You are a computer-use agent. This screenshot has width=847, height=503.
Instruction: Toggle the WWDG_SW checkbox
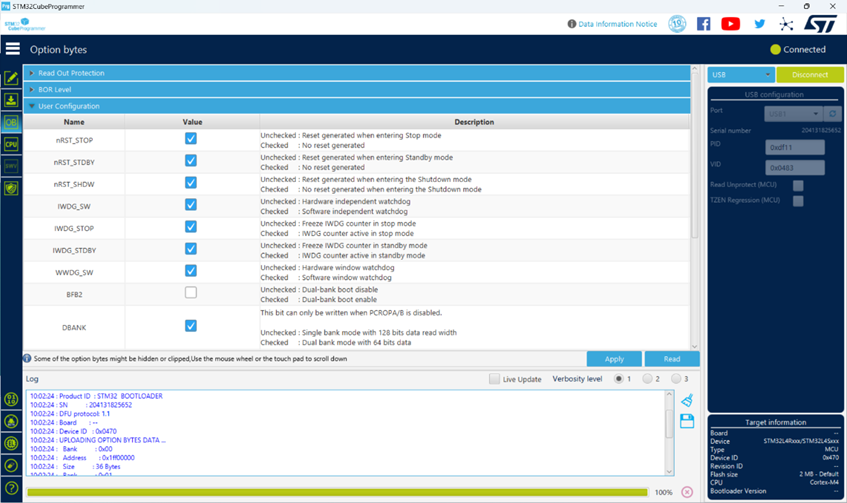[x=191, y=271]
